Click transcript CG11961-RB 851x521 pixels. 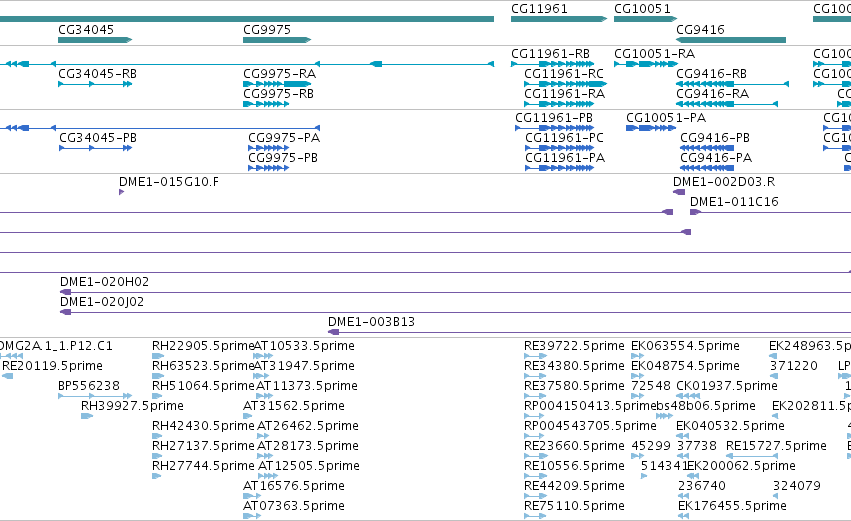(x=552, y=64)
